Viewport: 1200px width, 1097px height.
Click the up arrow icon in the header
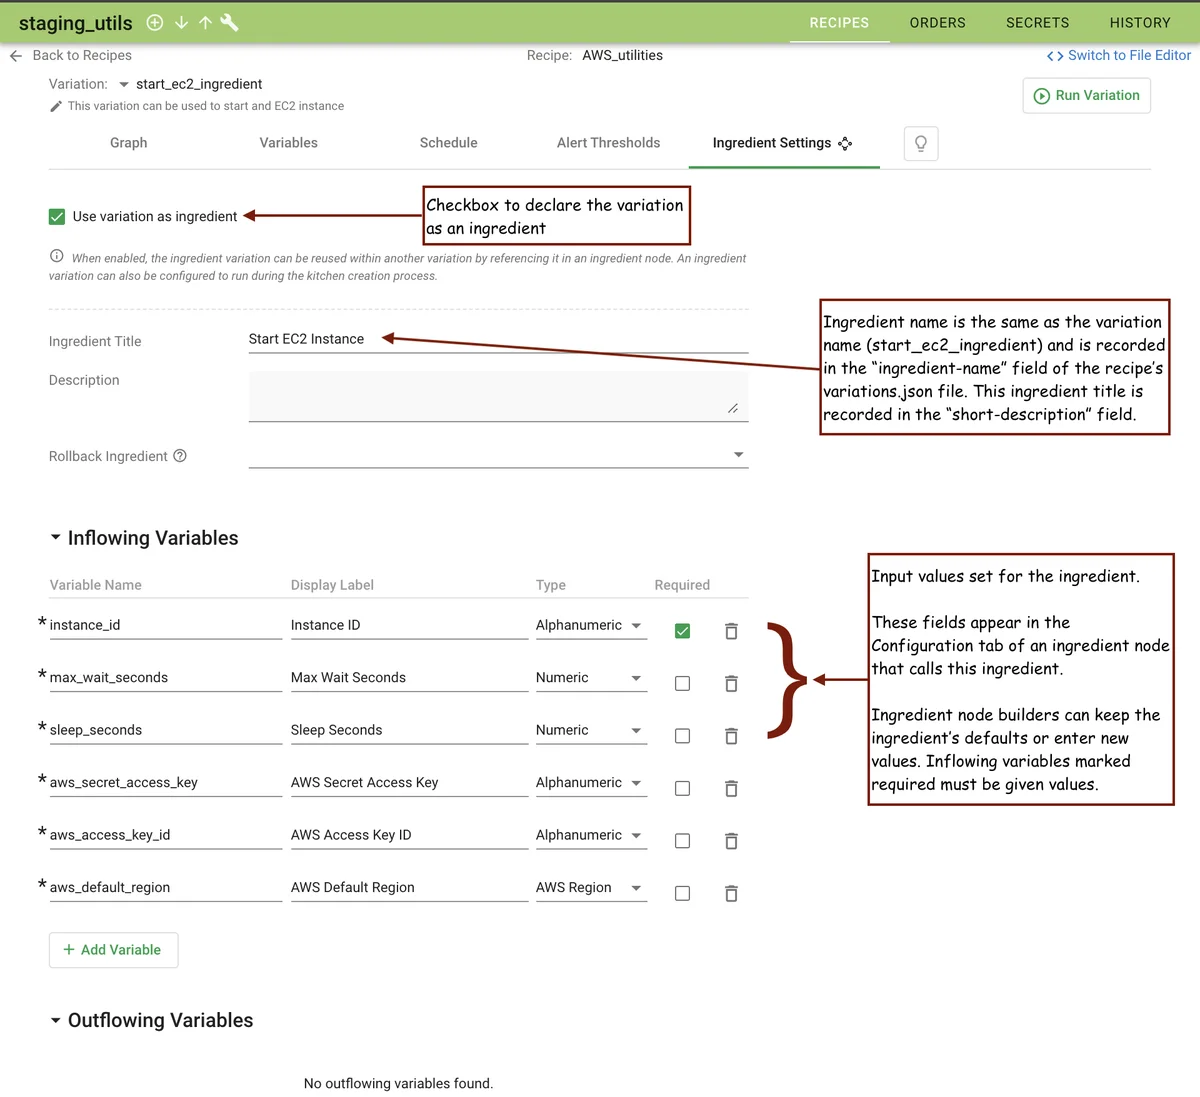pyautogui.click(x=205, y=23)
